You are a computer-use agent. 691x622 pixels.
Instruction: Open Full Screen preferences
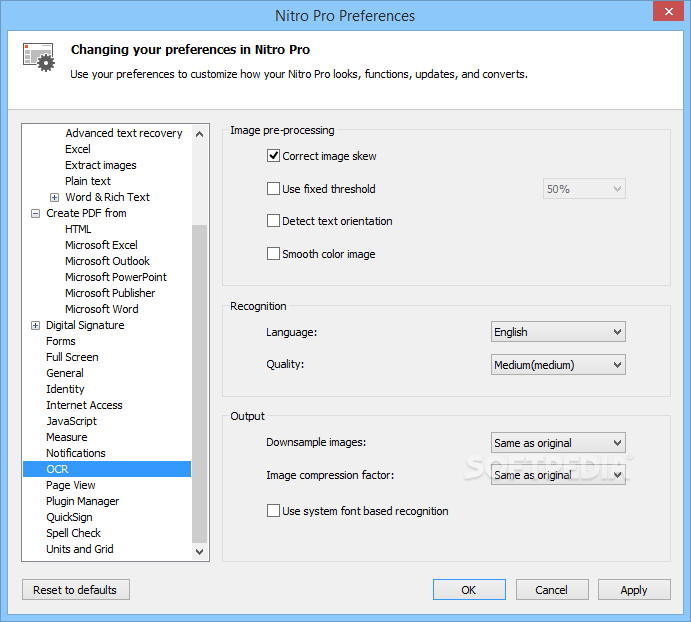(72, 357)
